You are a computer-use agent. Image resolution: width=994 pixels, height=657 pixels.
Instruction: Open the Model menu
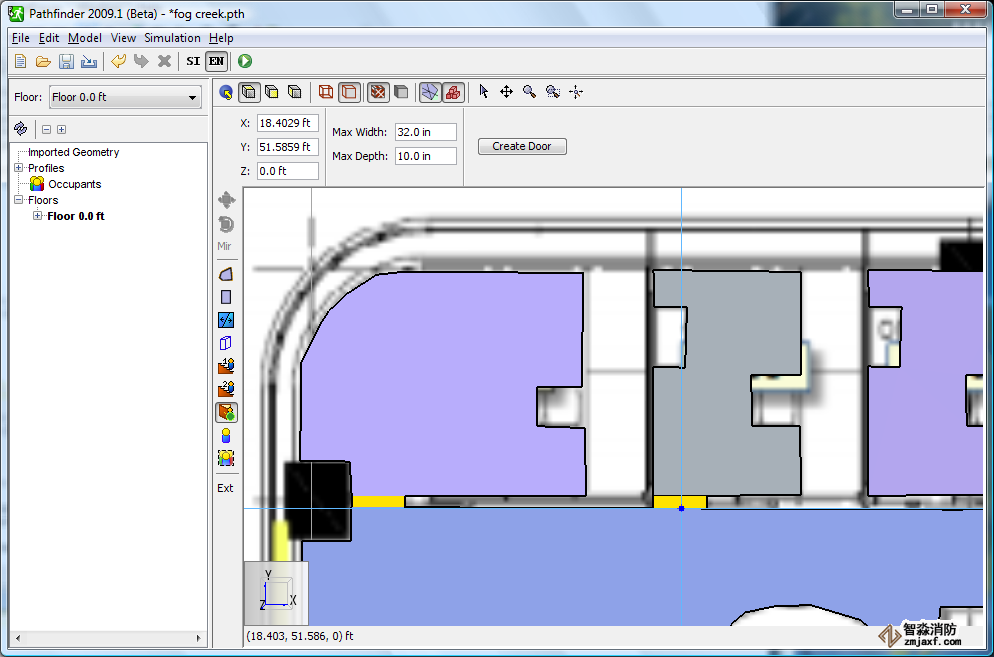click(x=85, y=38)
